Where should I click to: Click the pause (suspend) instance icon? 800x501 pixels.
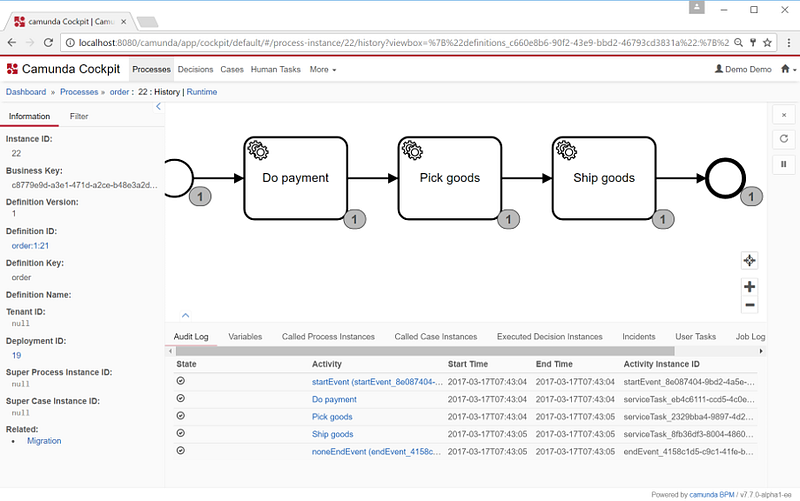783,164
